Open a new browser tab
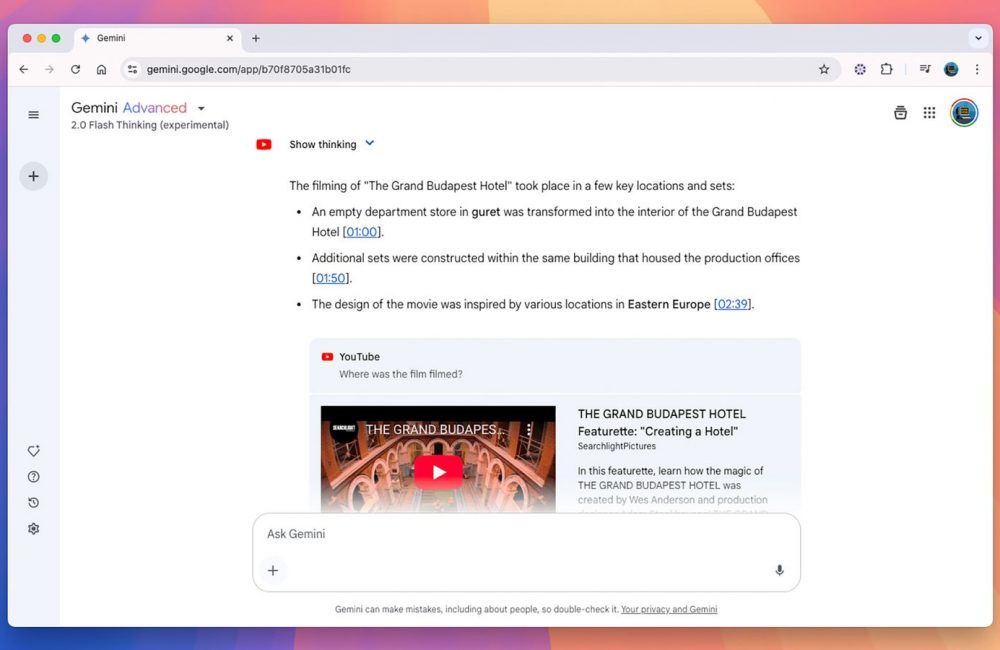Image resolution: width=1000 pixels, height=650 pixels. (x=256, y=38)
